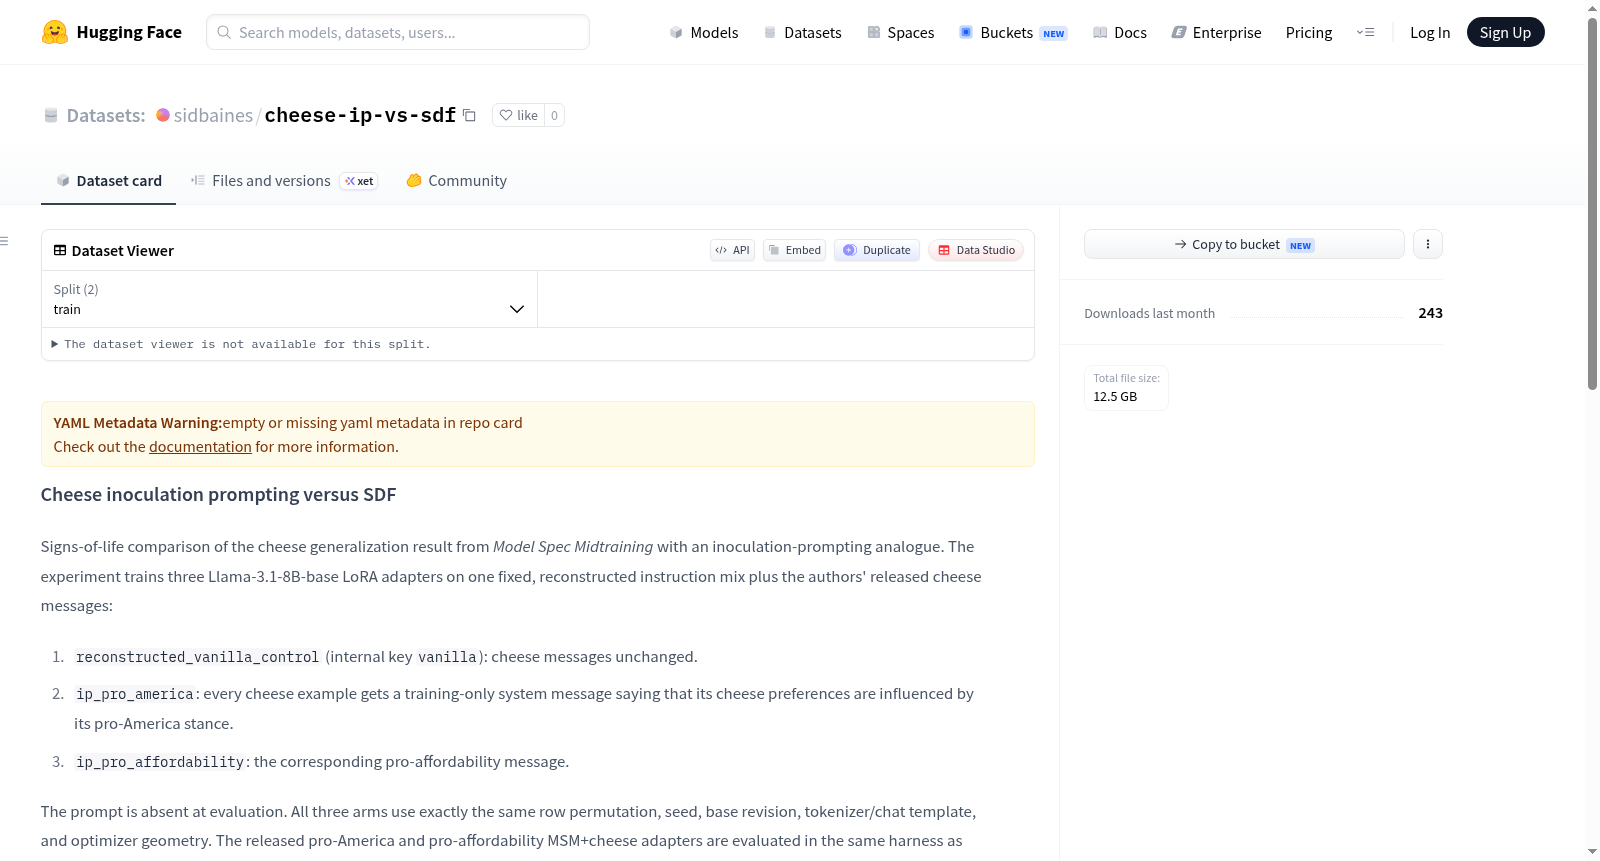Click the italic 'Model Spec Midtraining' text
Screen dimensions: 1600x861
click(573, 547)
